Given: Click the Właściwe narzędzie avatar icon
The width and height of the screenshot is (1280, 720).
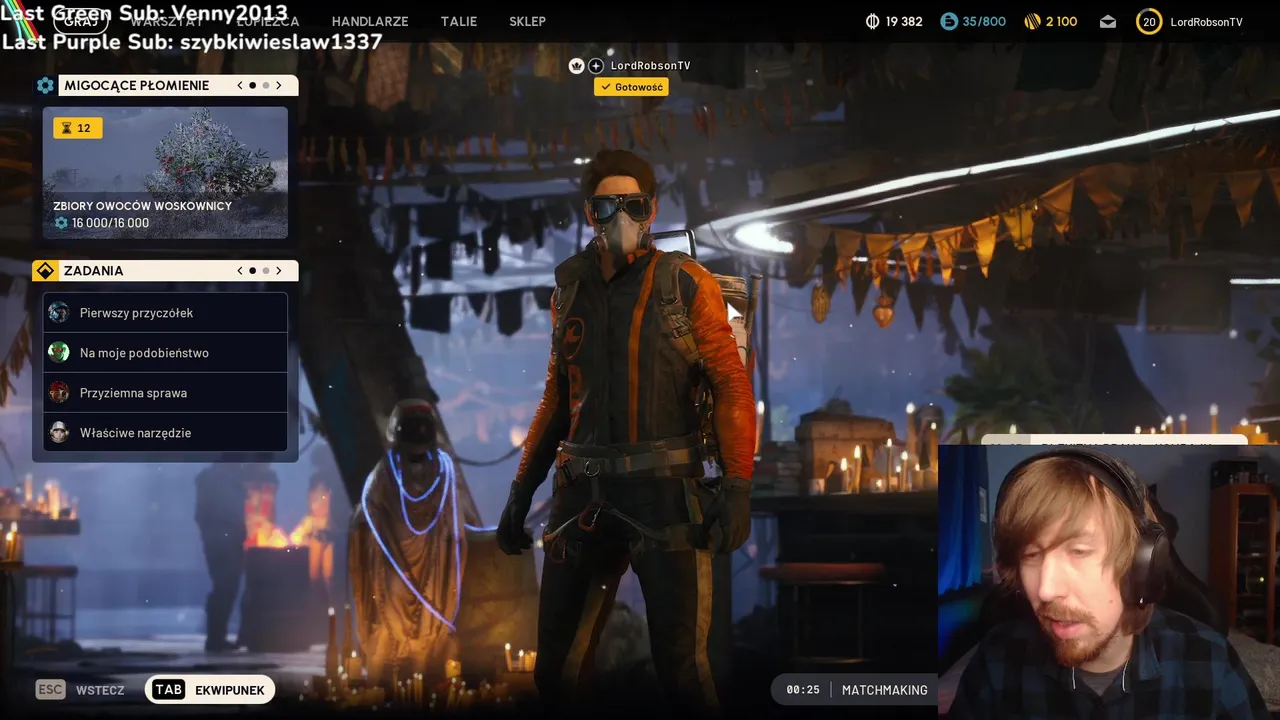Looking at the screenshot, I should pos(59,432).
